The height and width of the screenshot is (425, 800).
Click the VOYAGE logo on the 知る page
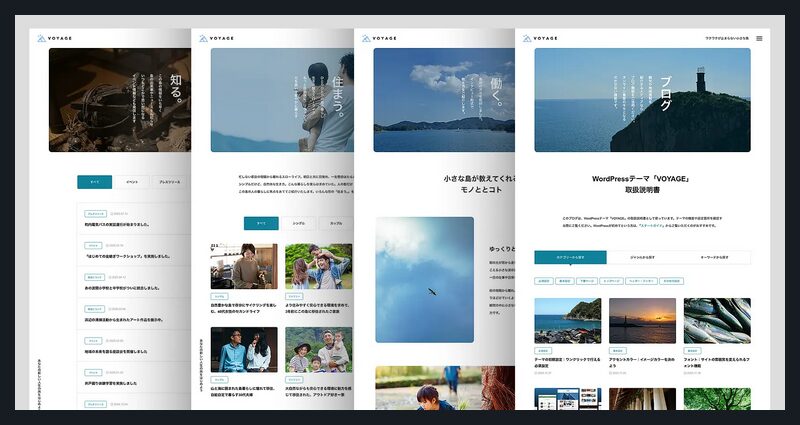[55, 38]
